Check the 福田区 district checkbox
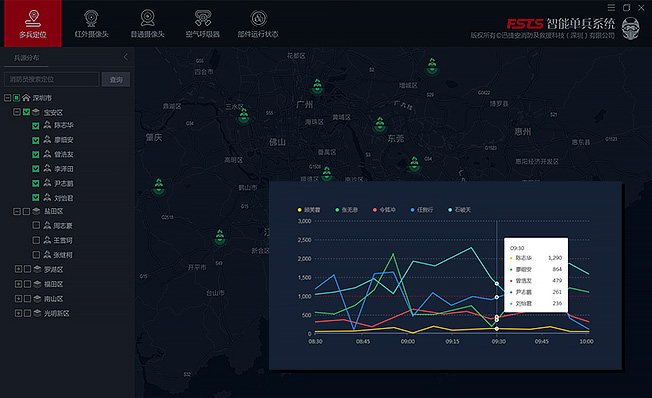Viewport: 652px width, 398px height. (27, 284)
